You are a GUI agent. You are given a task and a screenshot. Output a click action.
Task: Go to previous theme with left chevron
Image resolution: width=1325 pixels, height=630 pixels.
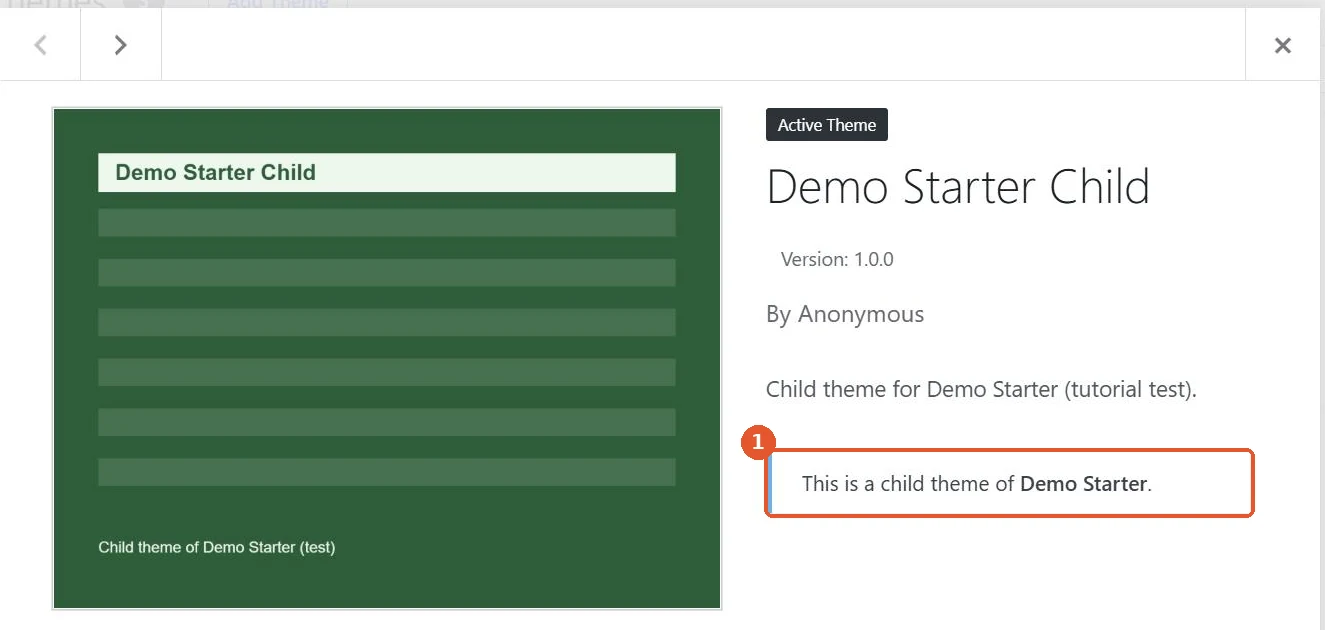point(40,45)
